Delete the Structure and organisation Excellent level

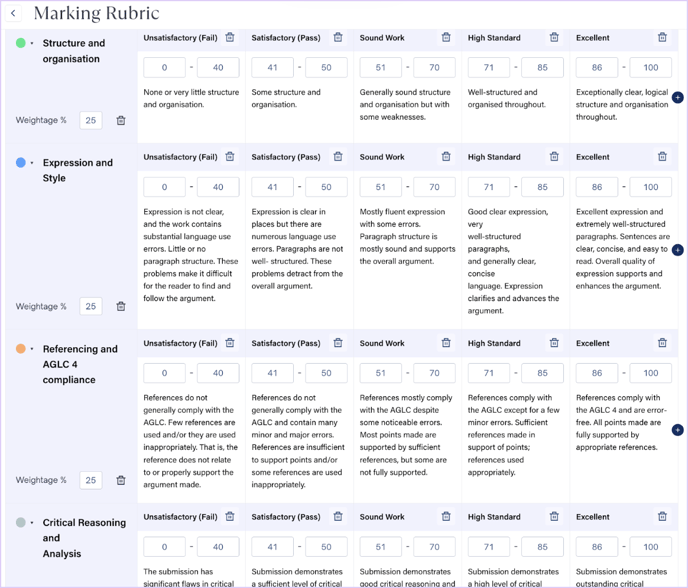(662, 38)
